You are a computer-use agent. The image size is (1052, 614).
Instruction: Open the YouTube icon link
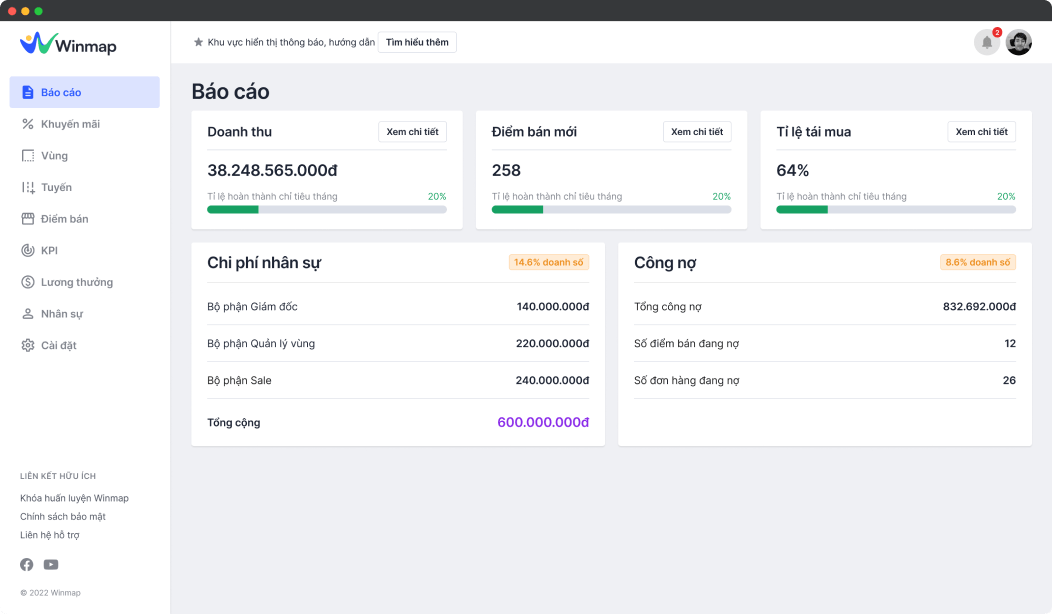click(51, 565)
